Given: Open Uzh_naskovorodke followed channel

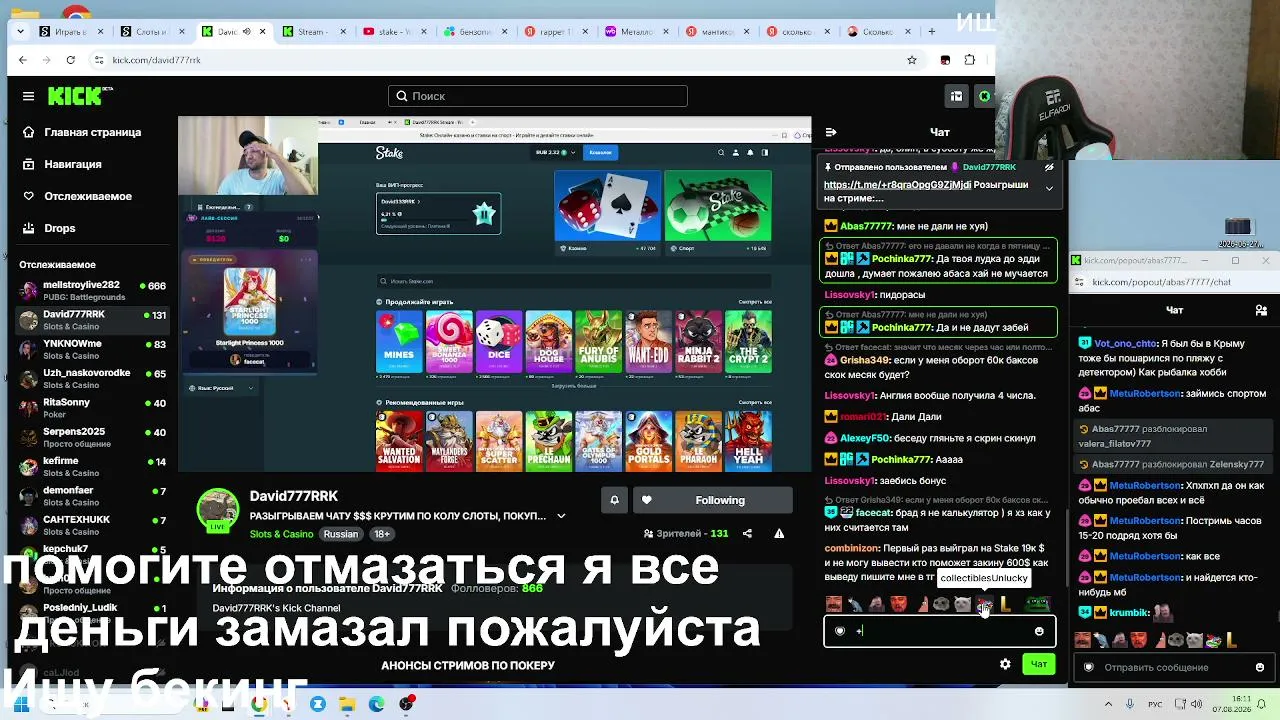Looking at the screenshot, I should pyautogui.click(x=93, y=378).
